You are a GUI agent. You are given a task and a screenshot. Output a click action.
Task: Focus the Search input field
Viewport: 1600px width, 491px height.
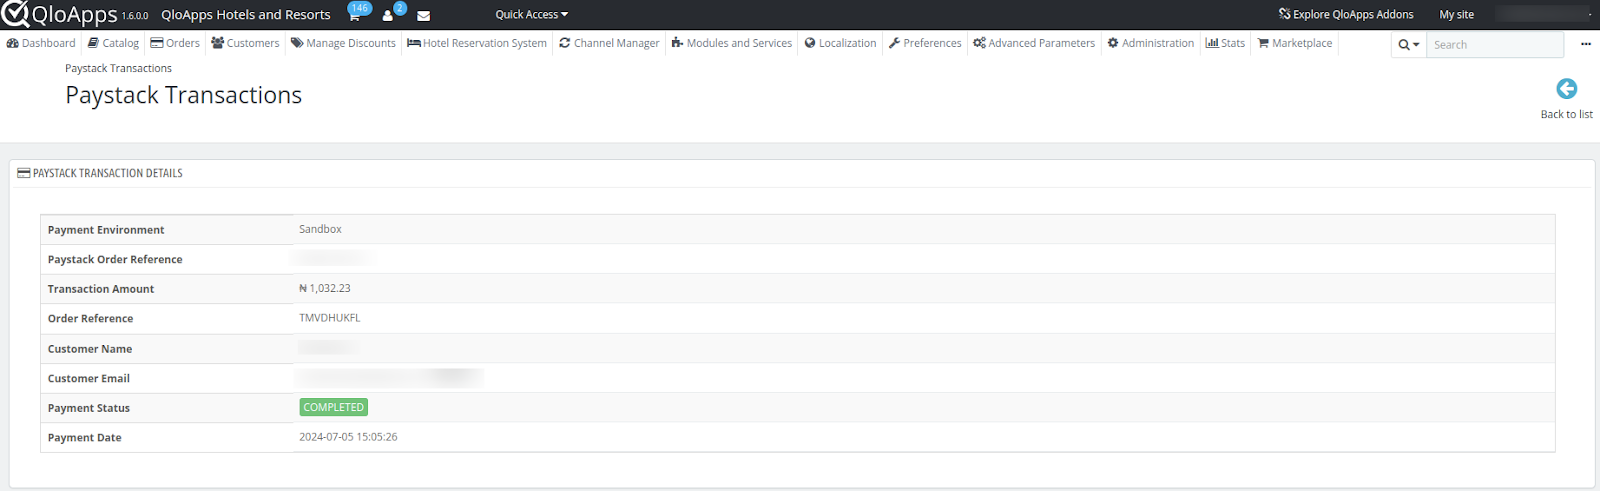pyautogui.click(x=1494, y=45)
